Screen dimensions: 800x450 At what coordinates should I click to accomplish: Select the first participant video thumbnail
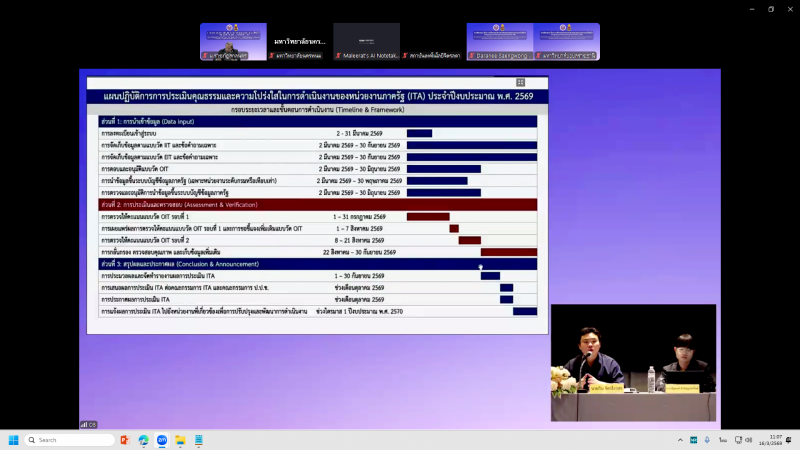point(233,42)
